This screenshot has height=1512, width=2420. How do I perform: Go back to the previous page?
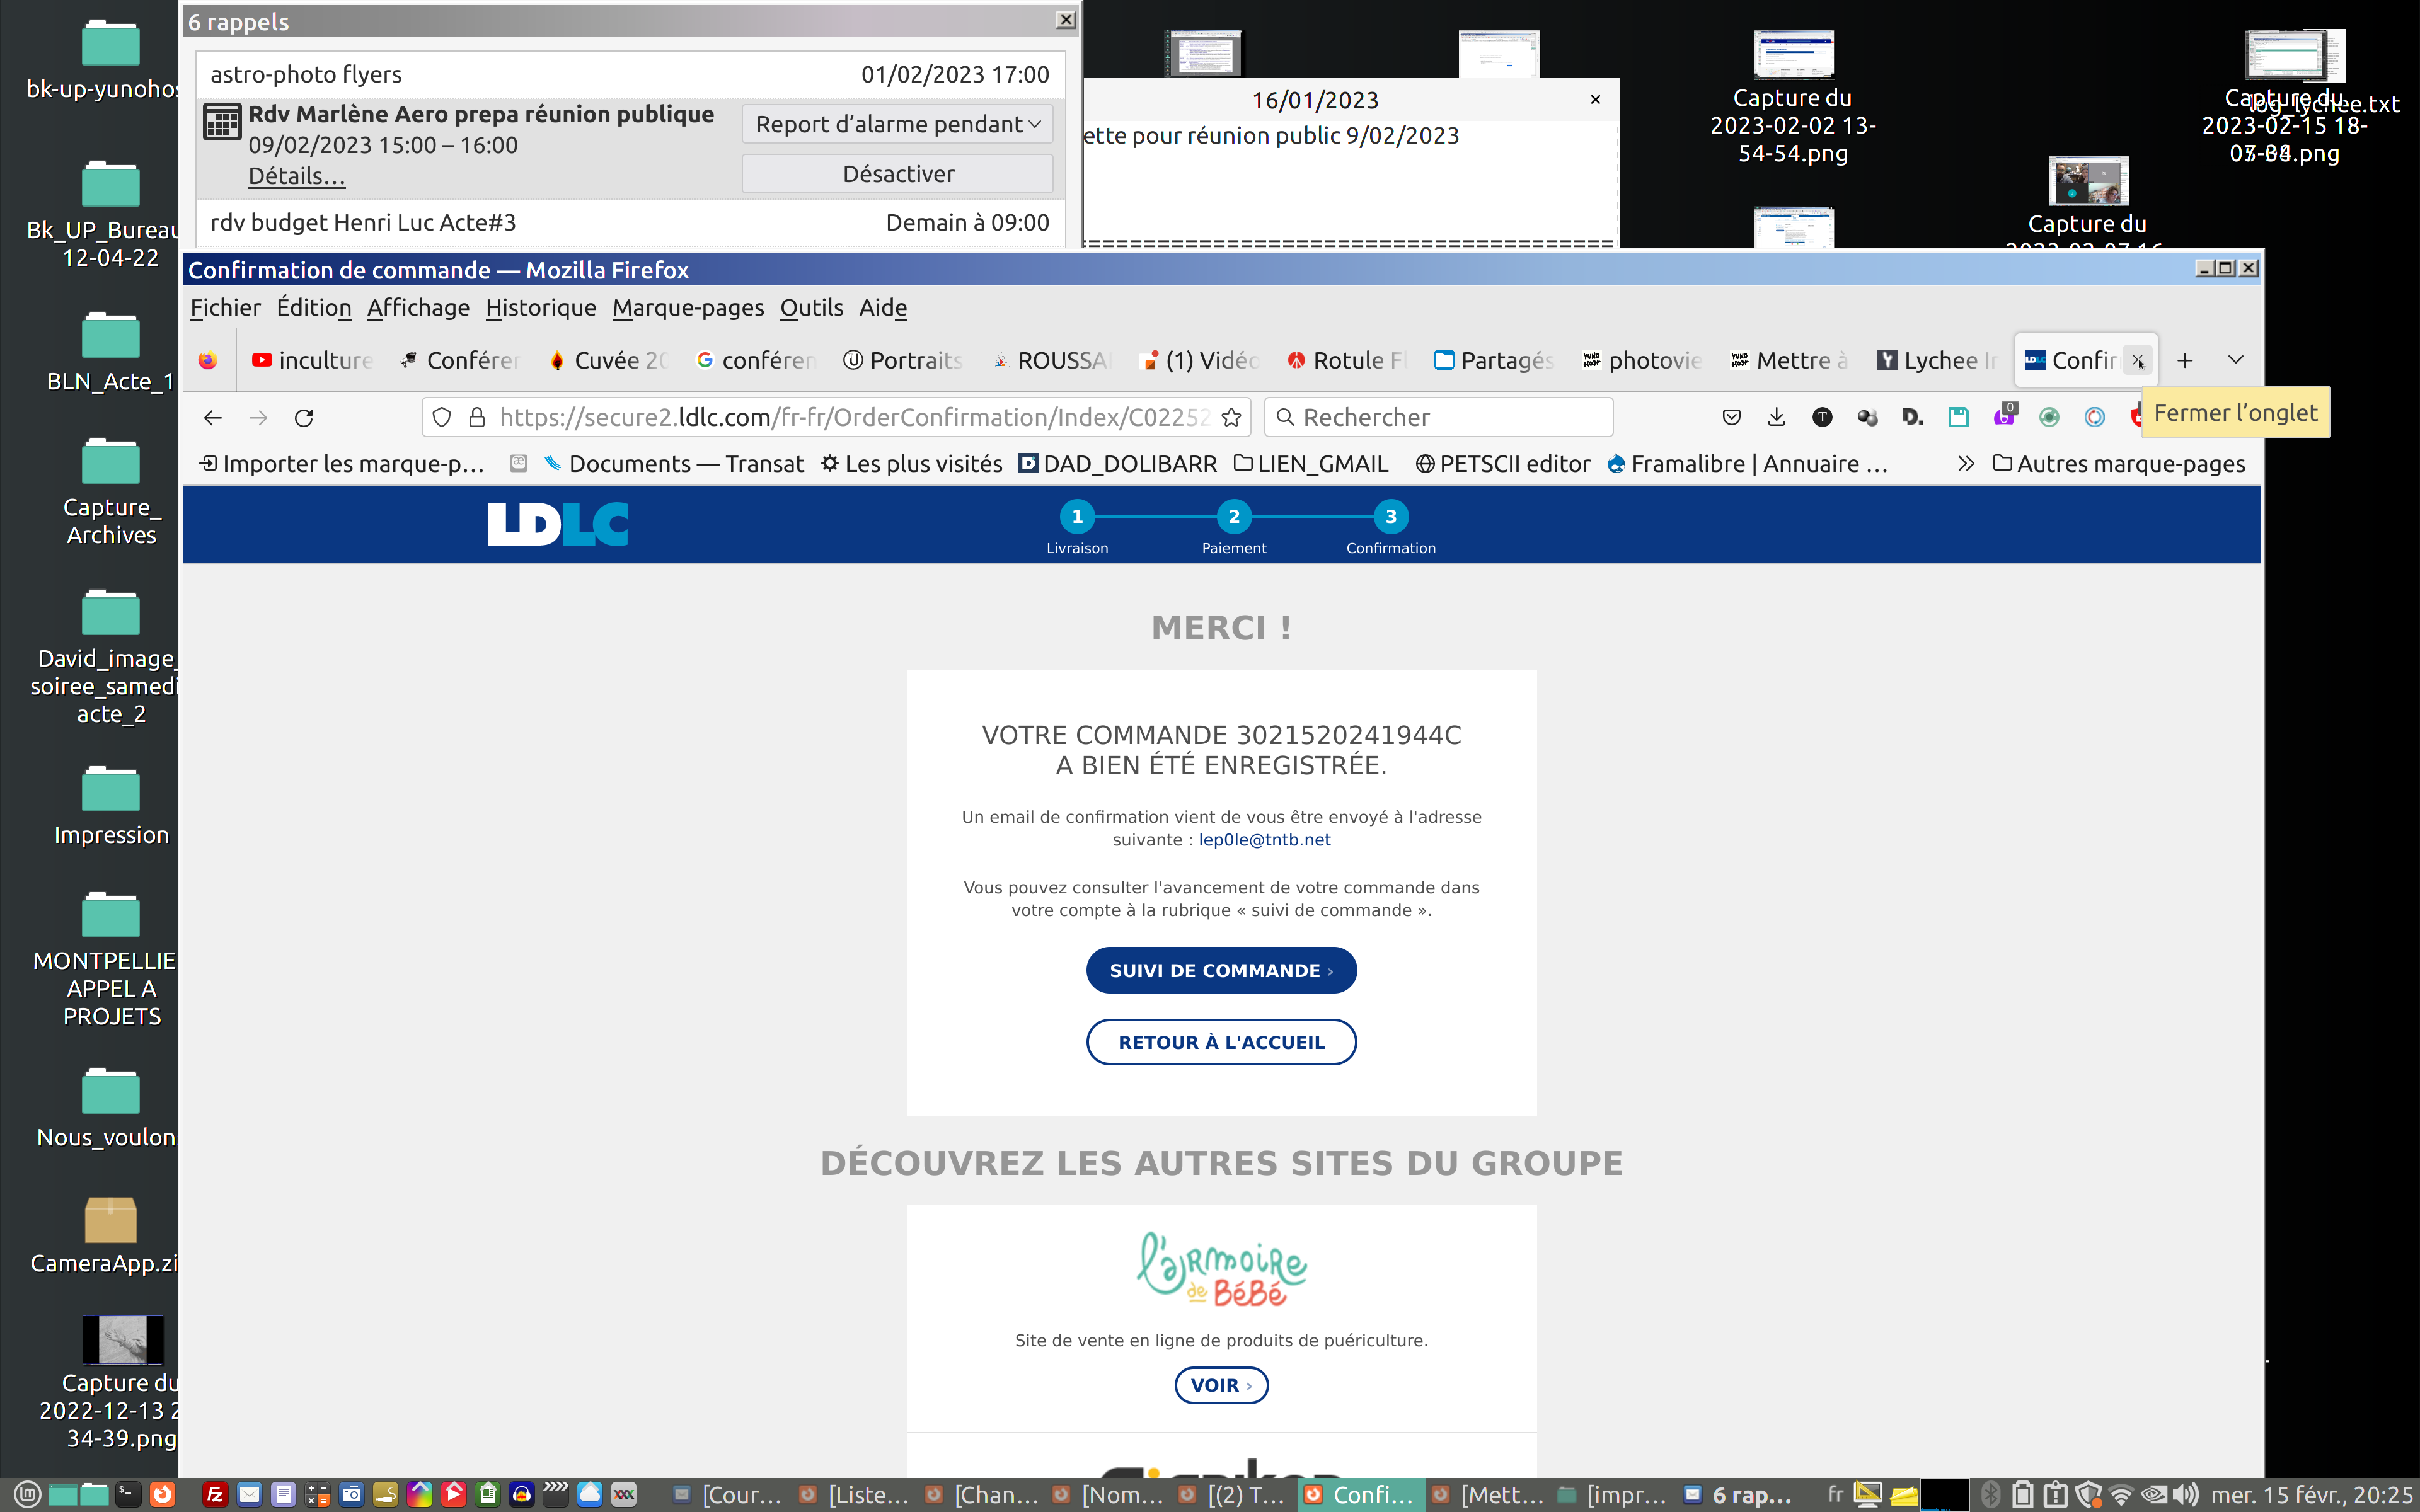(x=212, y=417)
